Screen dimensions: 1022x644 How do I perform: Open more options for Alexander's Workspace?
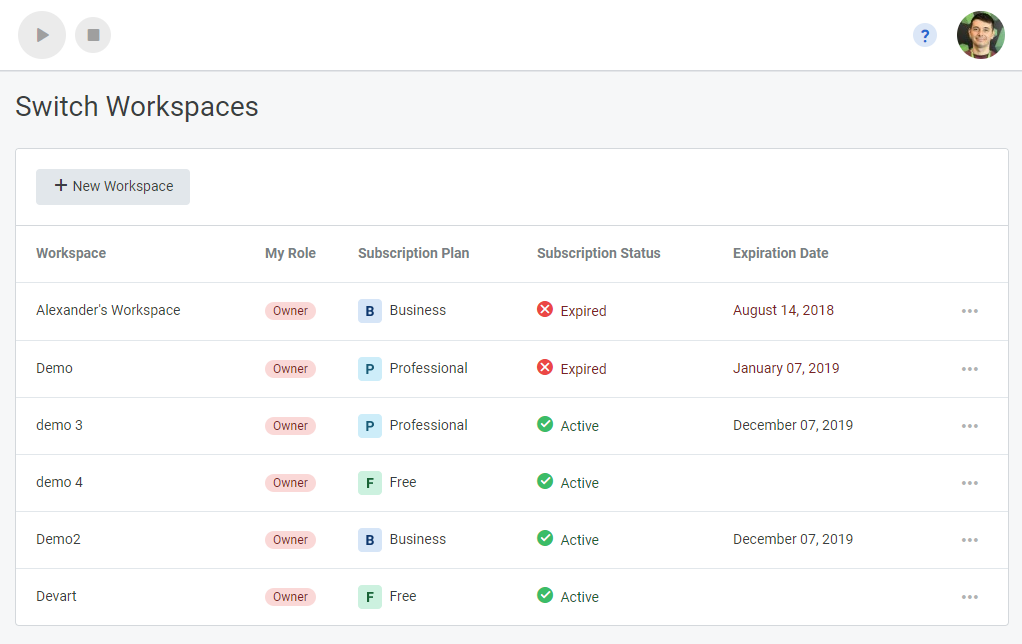969,312
